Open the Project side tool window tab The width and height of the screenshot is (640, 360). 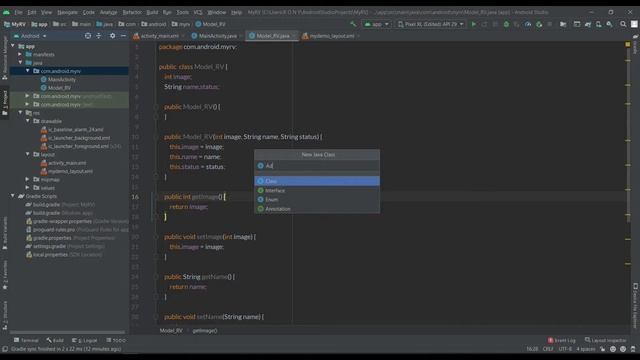coord(5,102)
